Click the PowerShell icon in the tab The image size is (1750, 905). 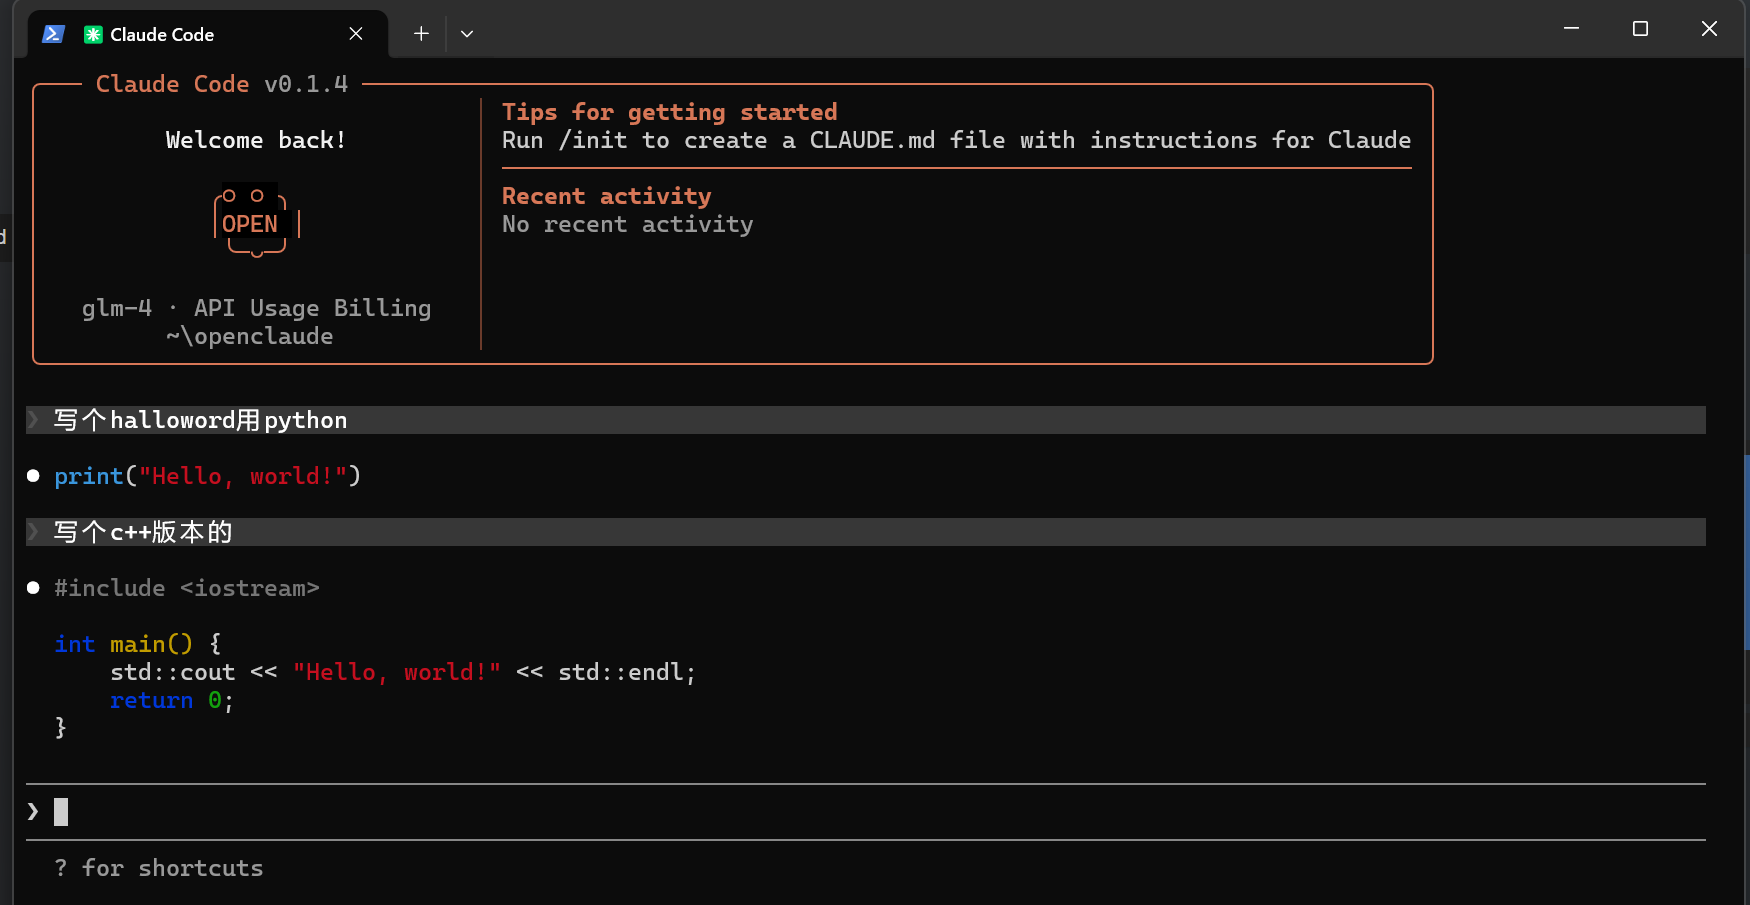[53, 34]
